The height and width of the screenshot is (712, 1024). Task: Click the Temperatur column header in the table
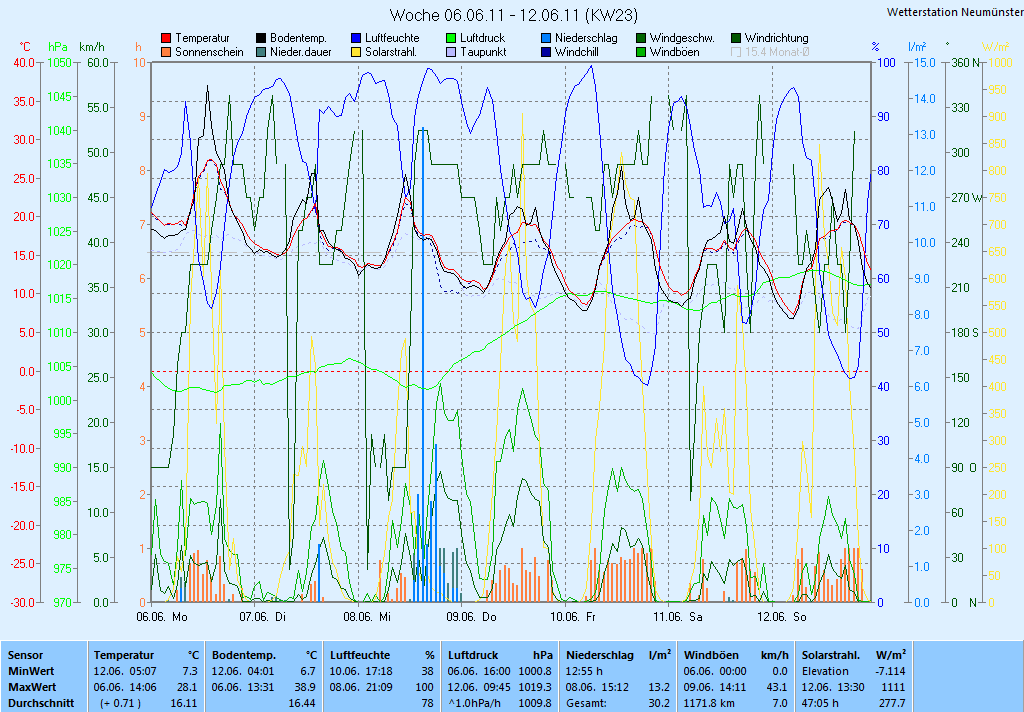pyautogui.click(x=124, y=655)
